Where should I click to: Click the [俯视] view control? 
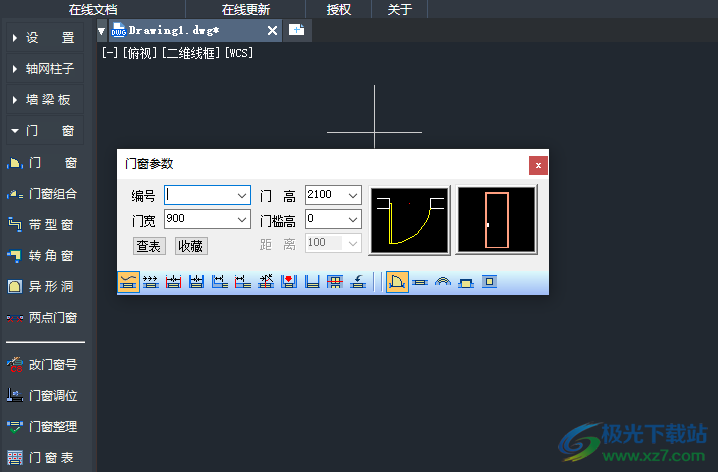[140, 53]
